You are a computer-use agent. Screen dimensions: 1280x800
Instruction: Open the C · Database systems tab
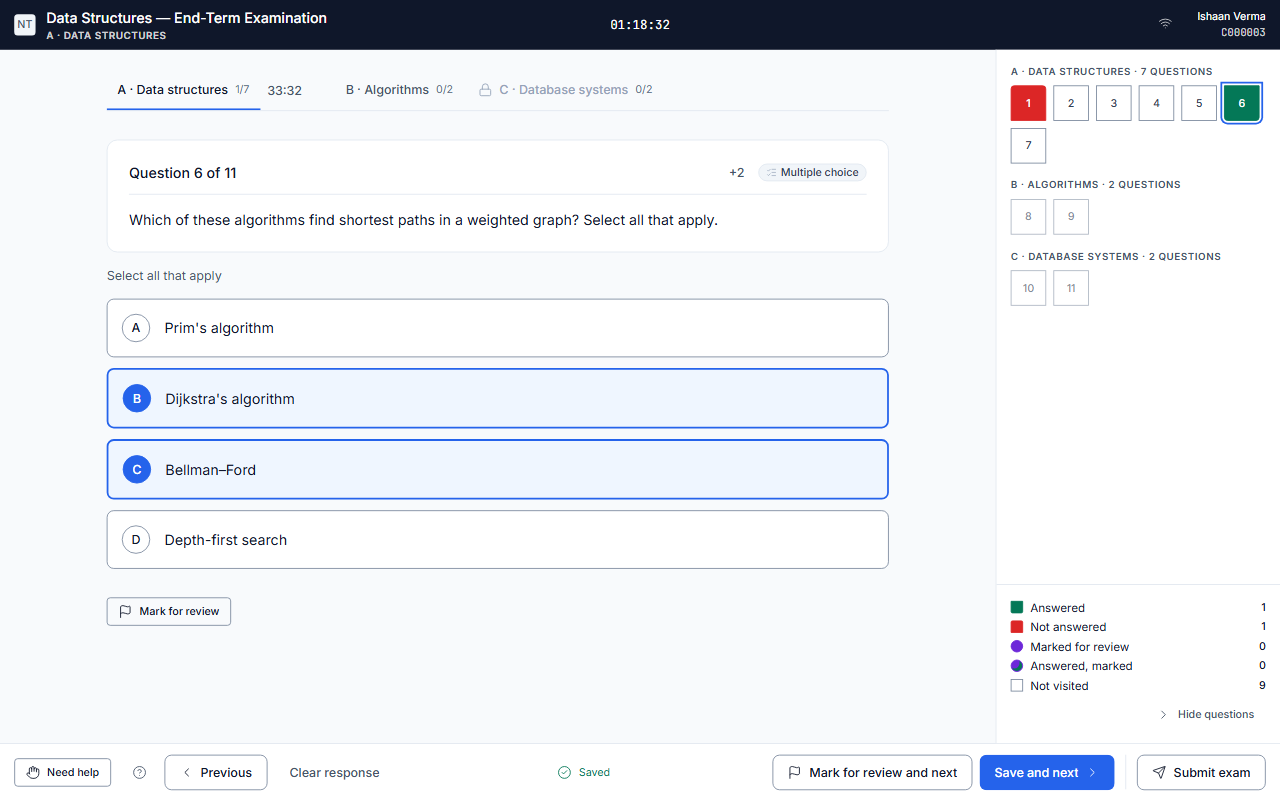[x=566, y=90]
